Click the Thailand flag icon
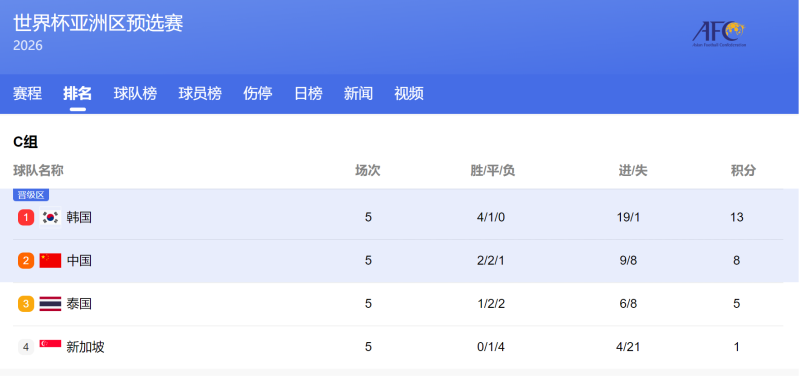 tap(50, 304)
